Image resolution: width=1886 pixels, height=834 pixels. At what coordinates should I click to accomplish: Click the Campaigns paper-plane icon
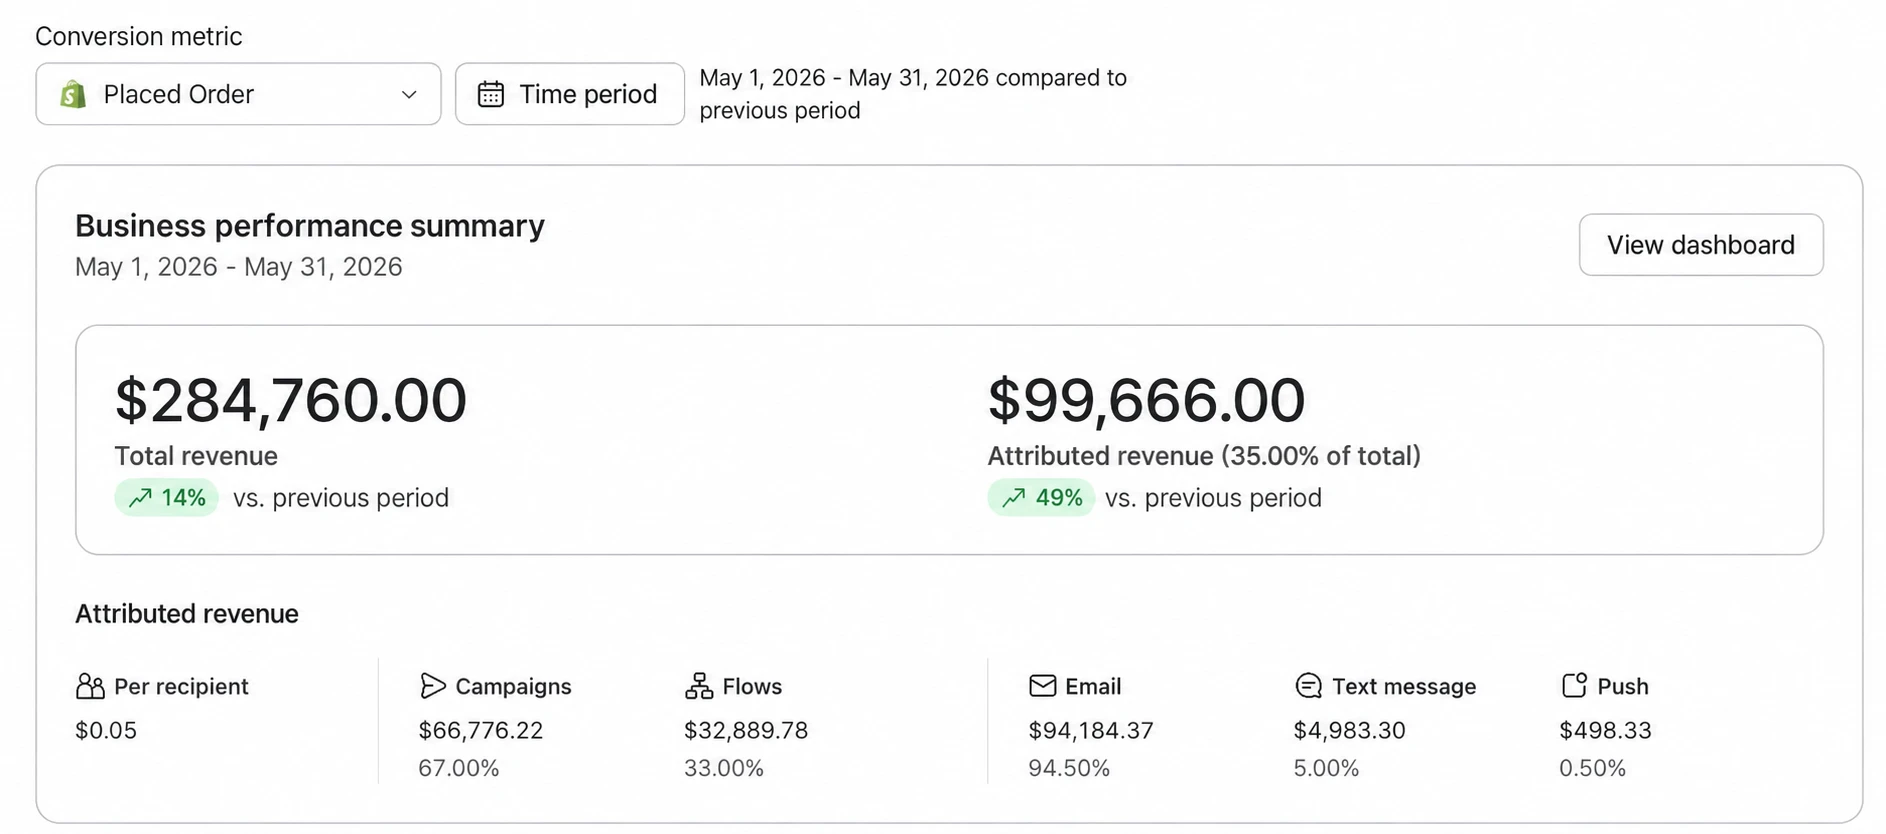[x=432, y=686]
